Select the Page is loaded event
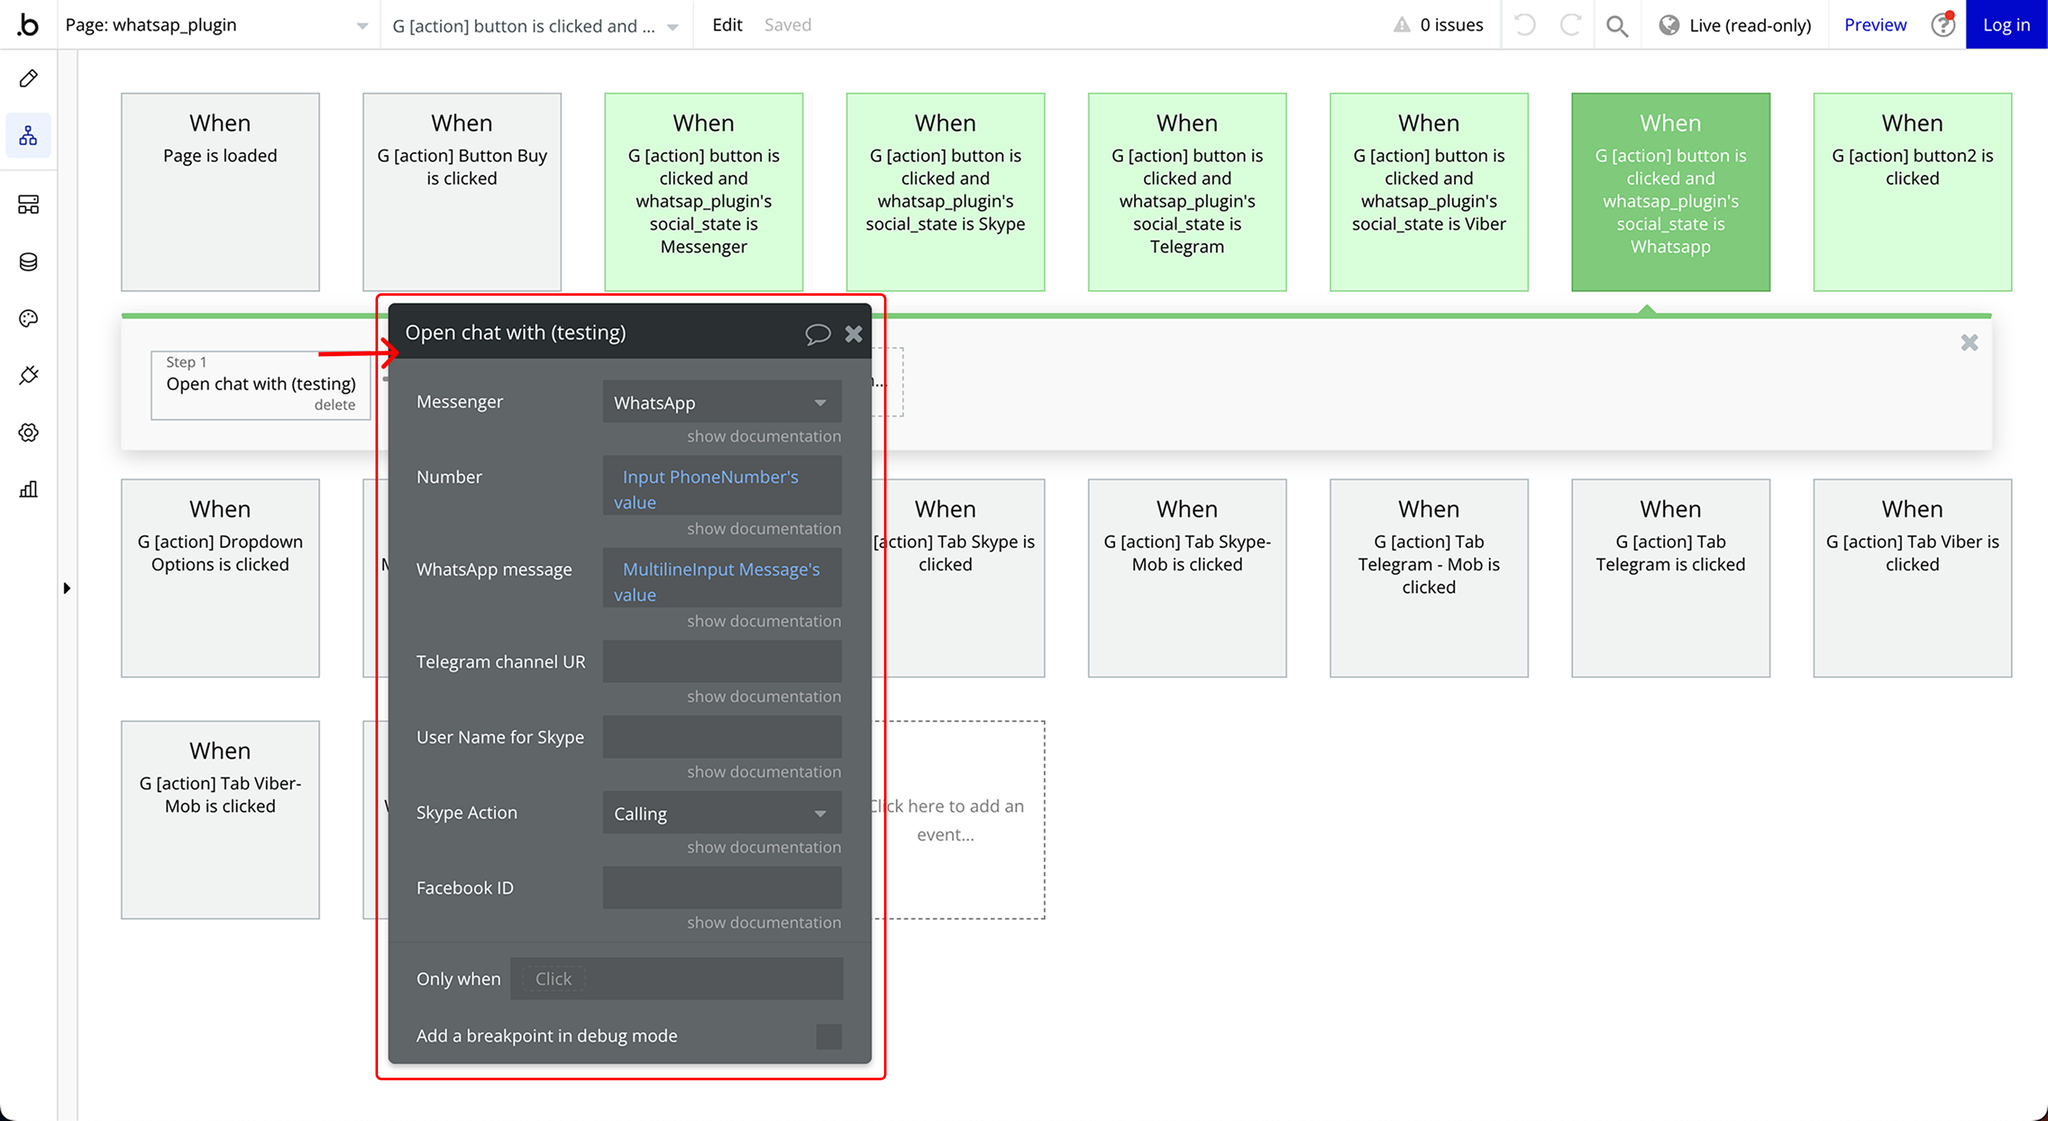The image size is (2048, 1121). [220, 192]
